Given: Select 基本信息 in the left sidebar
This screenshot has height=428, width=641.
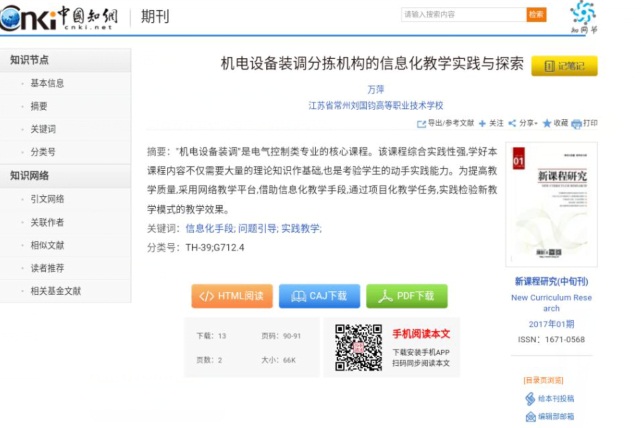Looking at the screenshot, I should point(47,83).
